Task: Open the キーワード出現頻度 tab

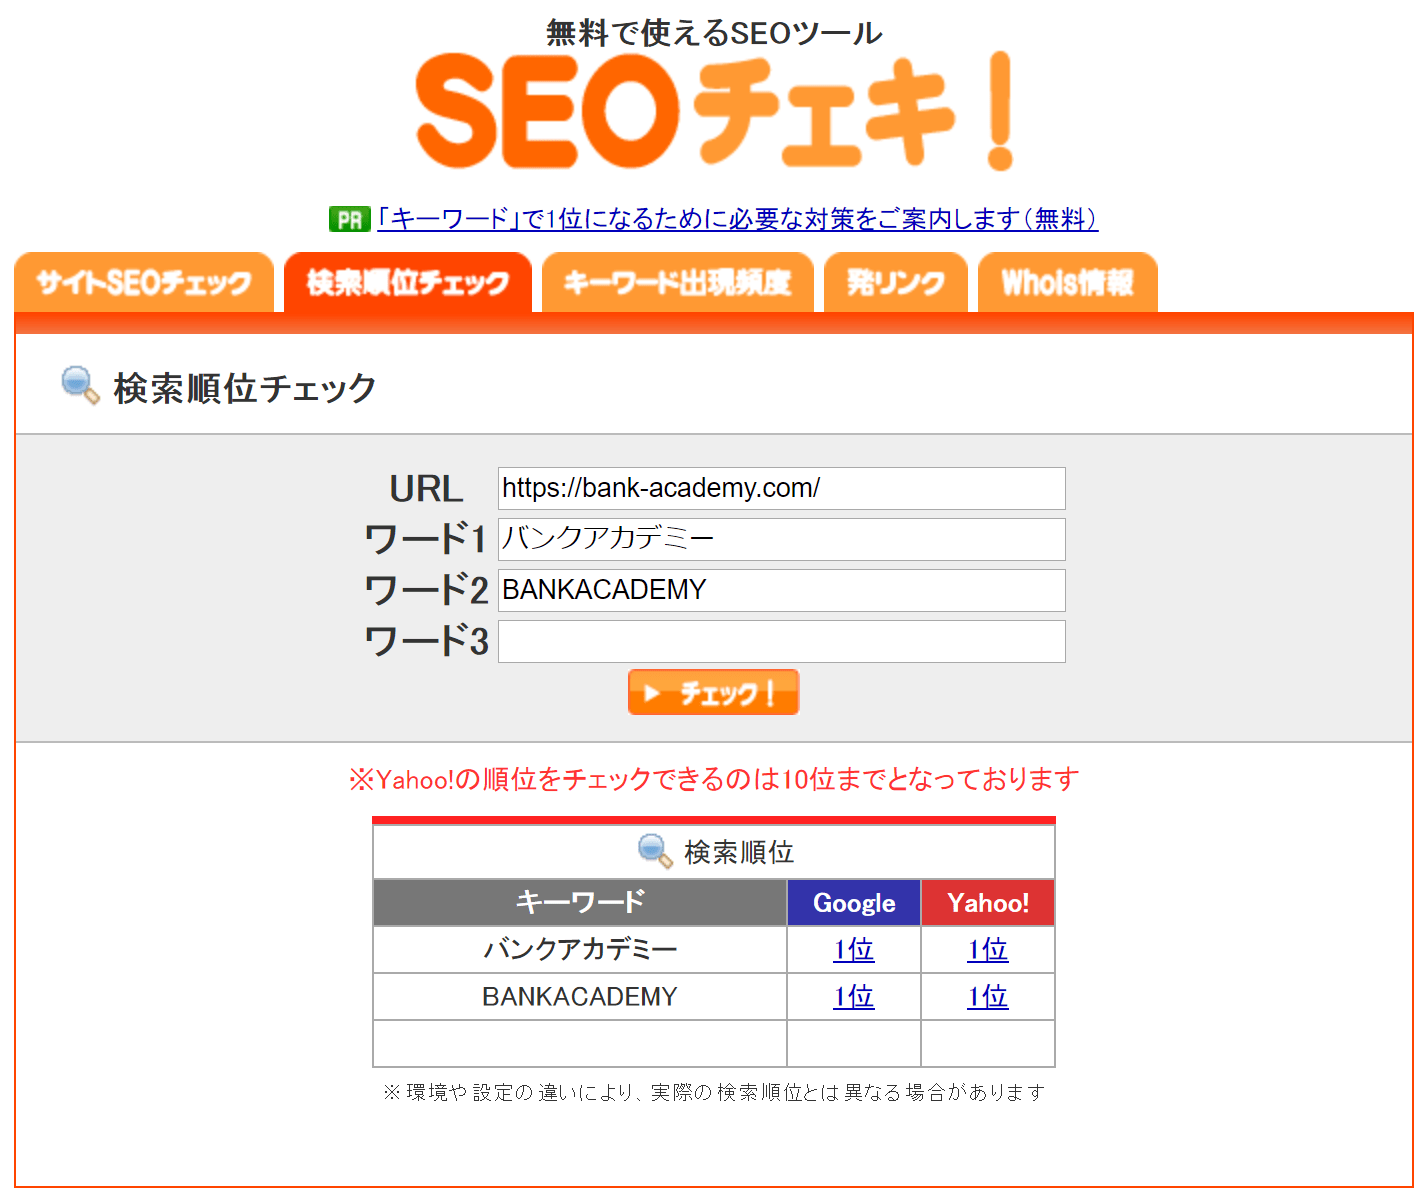Action: point(678,283)
